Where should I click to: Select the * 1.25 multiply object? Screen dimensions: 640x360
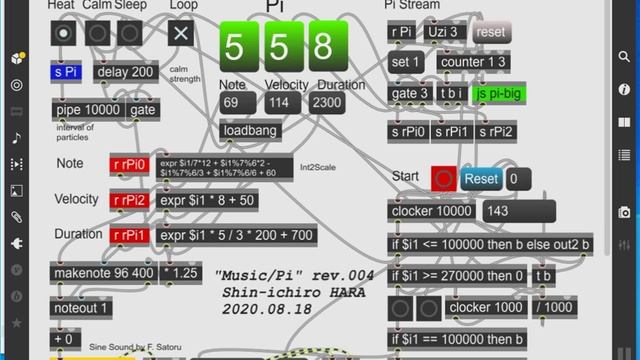pyautogui.click(x=181, y=273)
